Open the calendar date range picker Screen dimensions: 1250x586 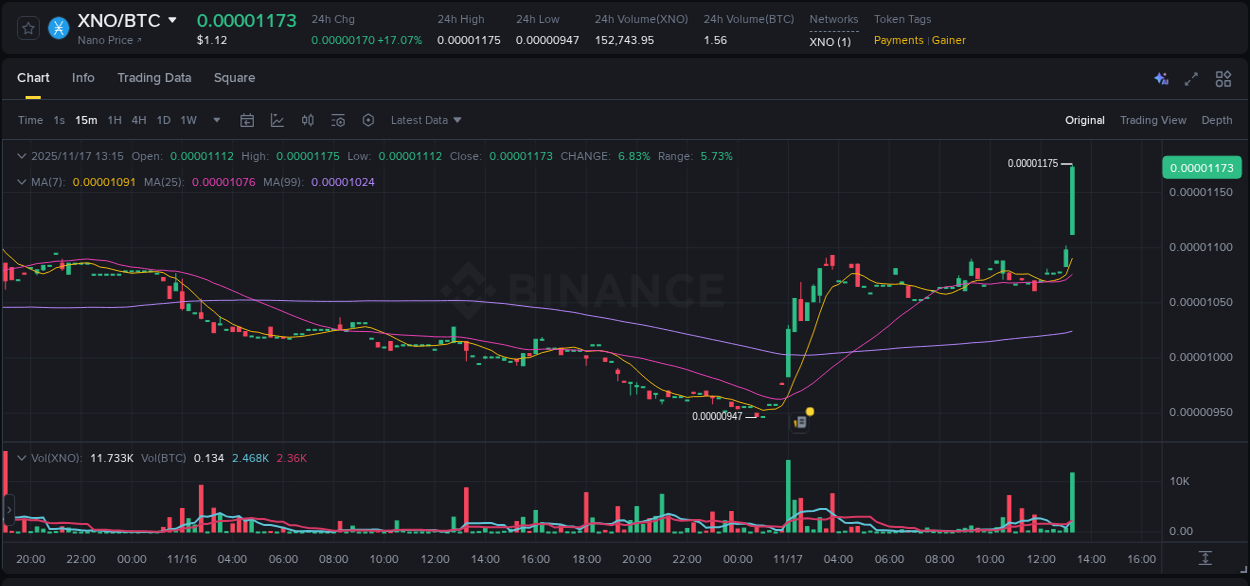[247, 120]
